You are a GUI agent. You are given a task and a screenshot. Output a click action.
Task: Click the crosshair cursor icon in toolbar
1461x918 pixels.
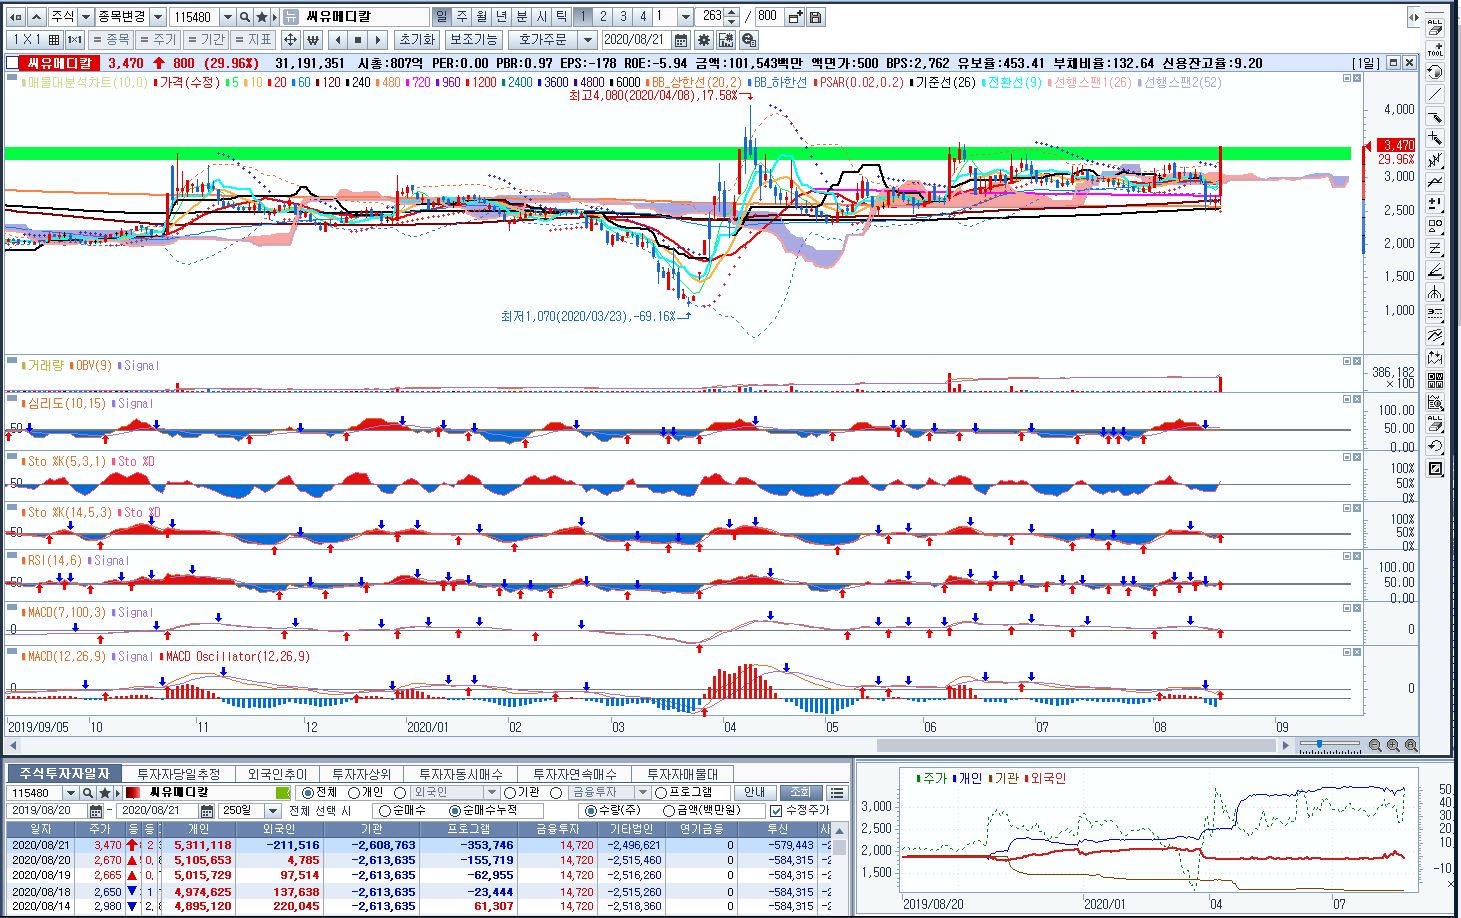pos(290,40)
